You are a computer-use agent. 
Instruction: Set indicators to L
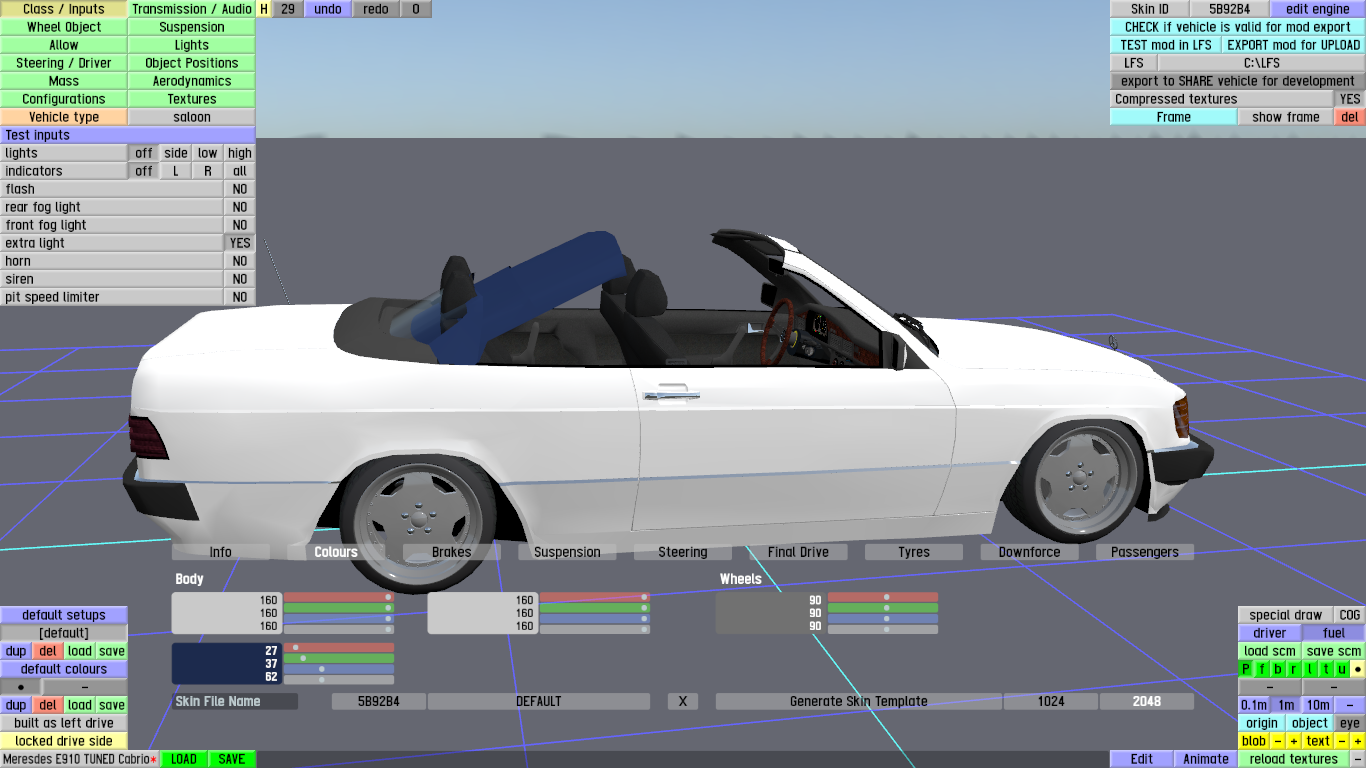click(176, 171)
